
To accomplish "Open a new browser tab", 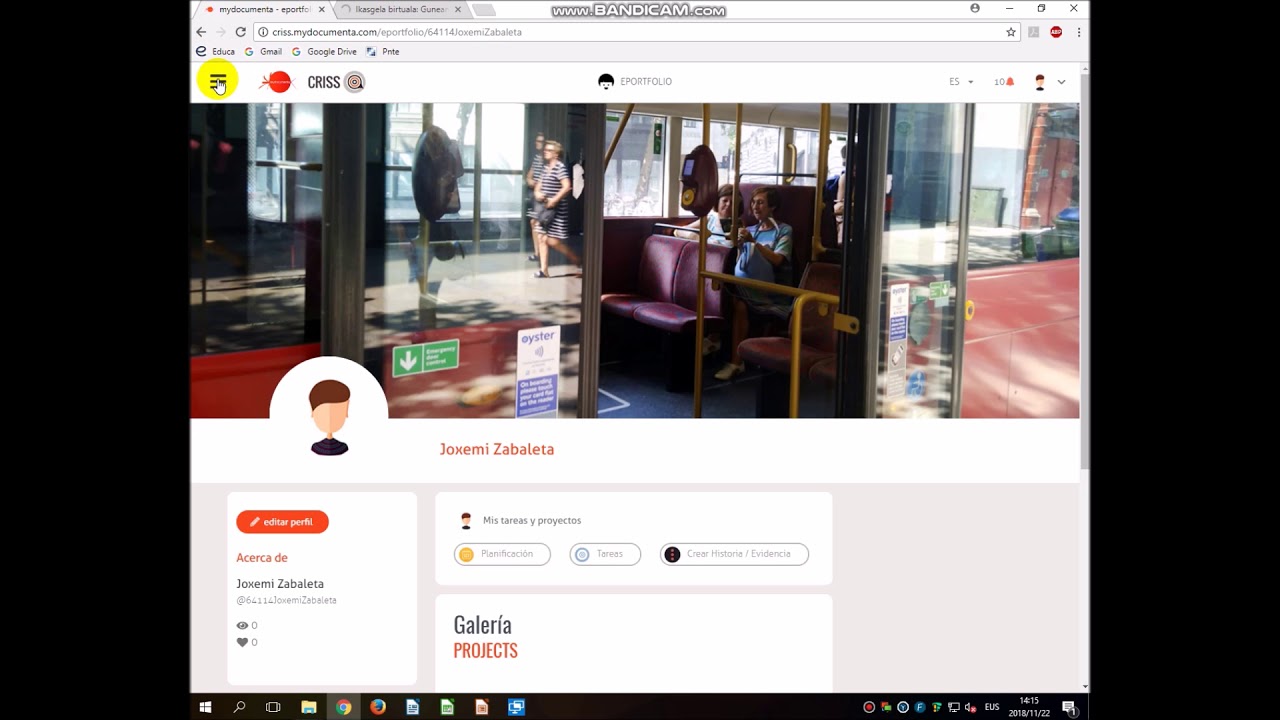I will [x=483, y=9].
